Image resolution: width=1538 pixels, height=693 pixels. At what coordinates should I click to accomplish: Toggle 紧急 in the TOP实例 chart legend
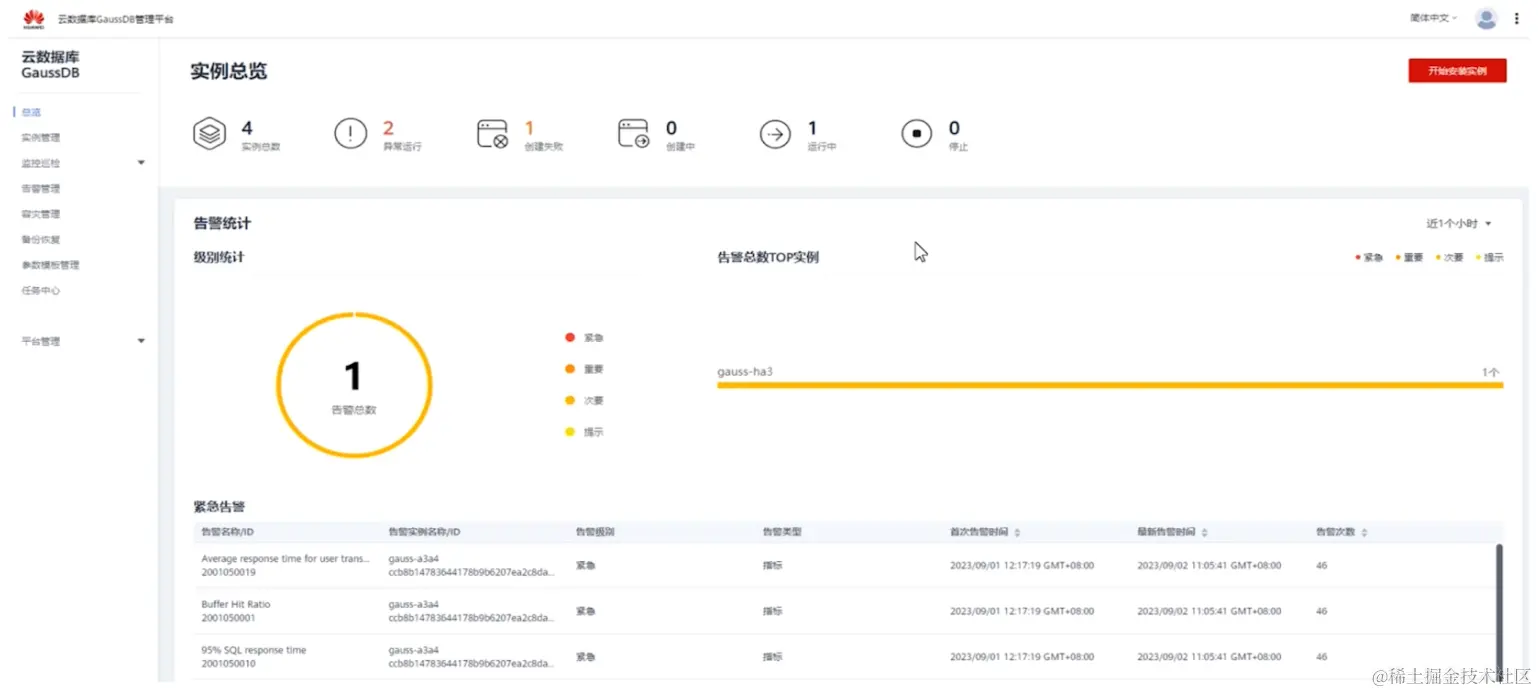[1369, 258]
